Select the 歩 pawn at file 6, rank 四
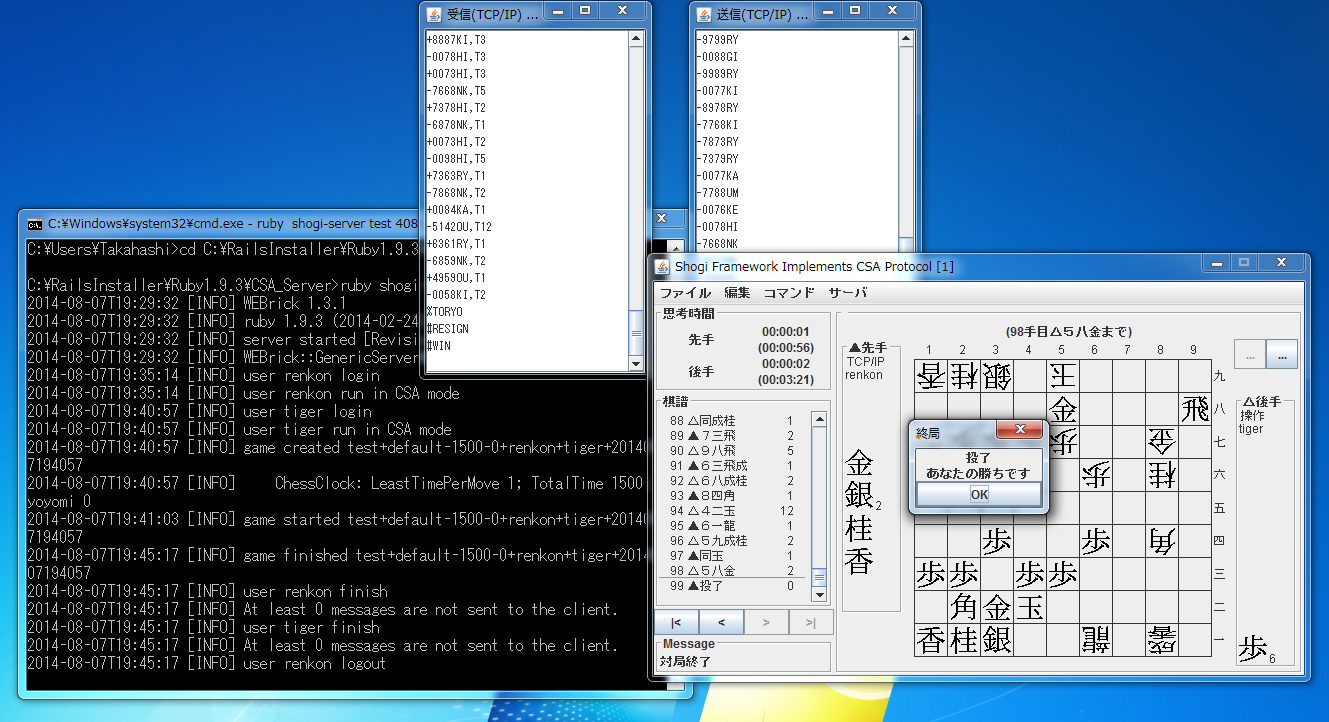 click(x=1096, y=541)
